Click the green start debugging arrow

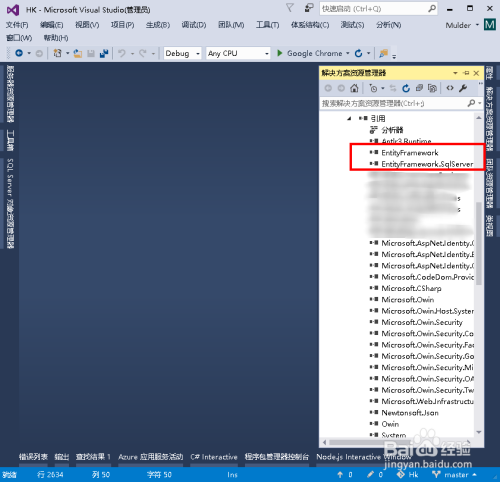point(280,53)
